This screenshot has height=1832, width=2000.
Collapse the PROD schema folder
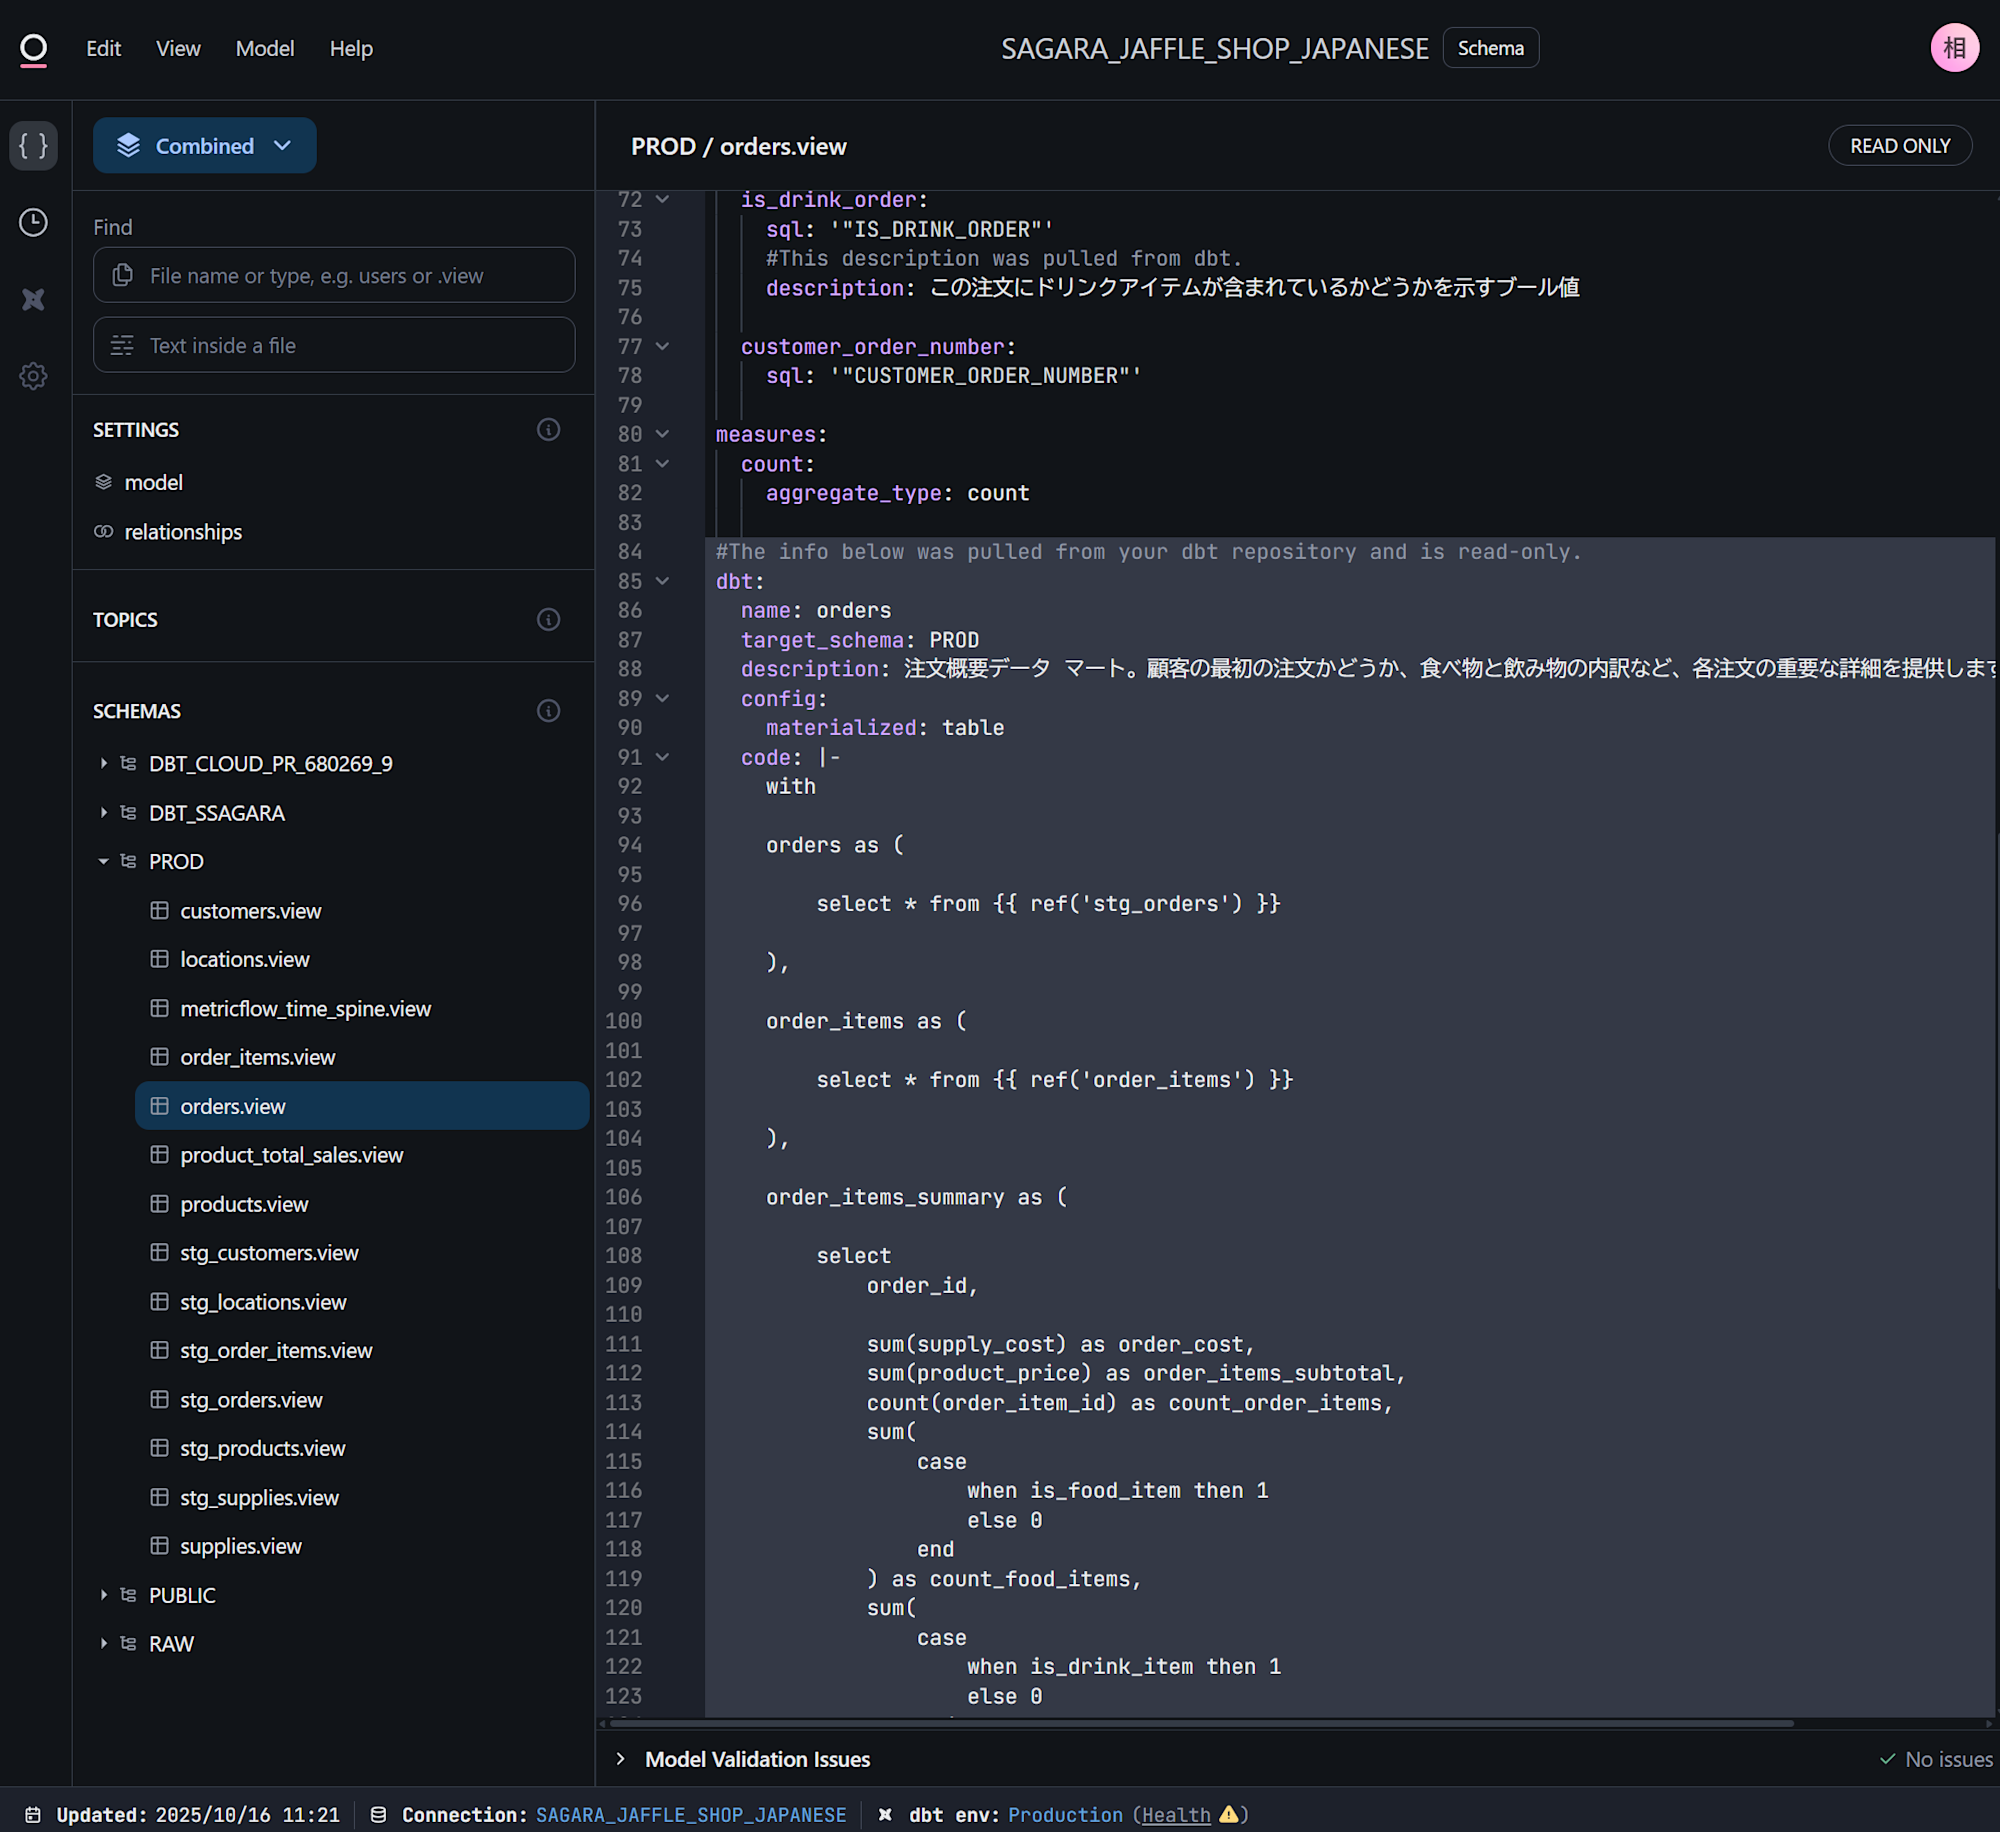coord(103,862)
